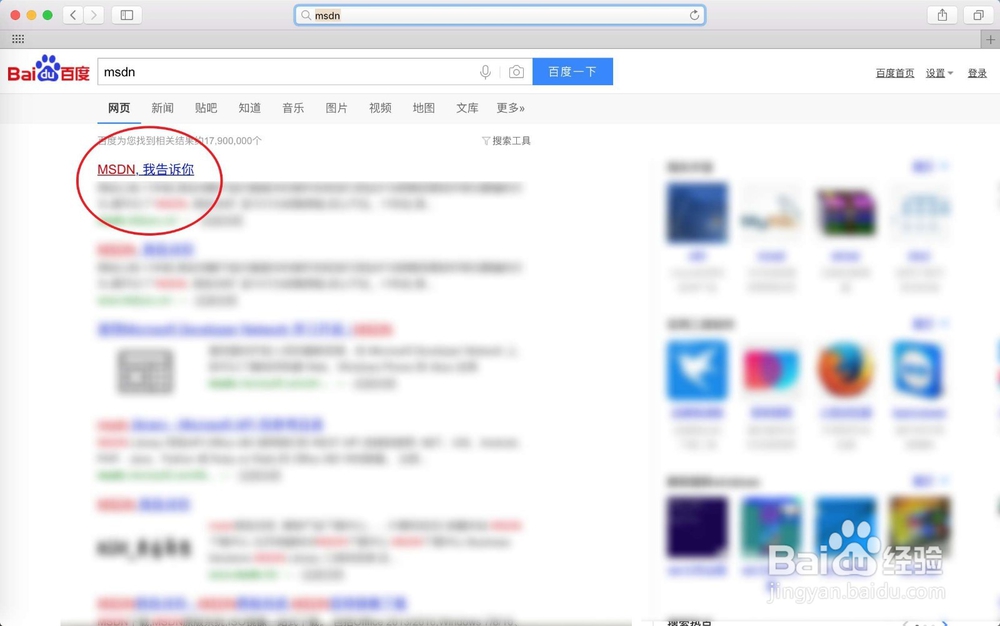The width and height of the screenshot is (1000, 626).
Task: Go back with Safari's back arrow
Action: [73, 15]
